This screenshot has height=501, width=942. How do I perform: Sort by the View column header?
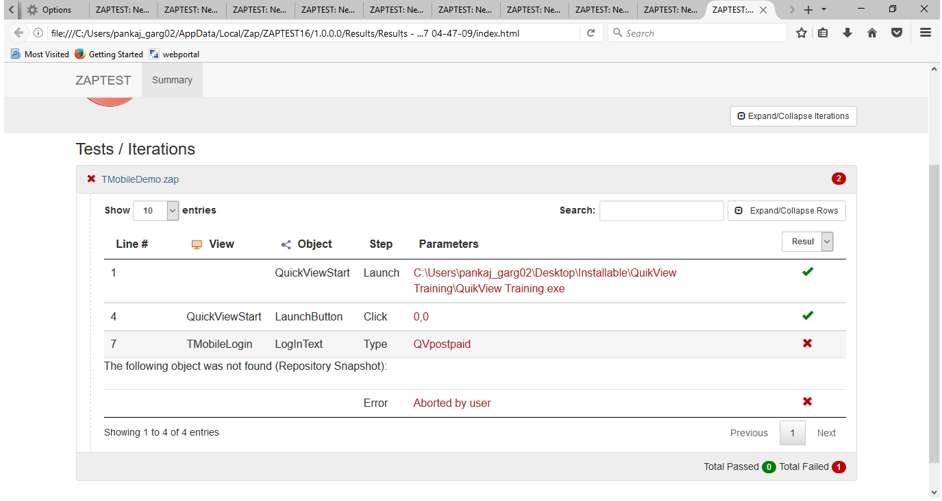tap(213, 244)
